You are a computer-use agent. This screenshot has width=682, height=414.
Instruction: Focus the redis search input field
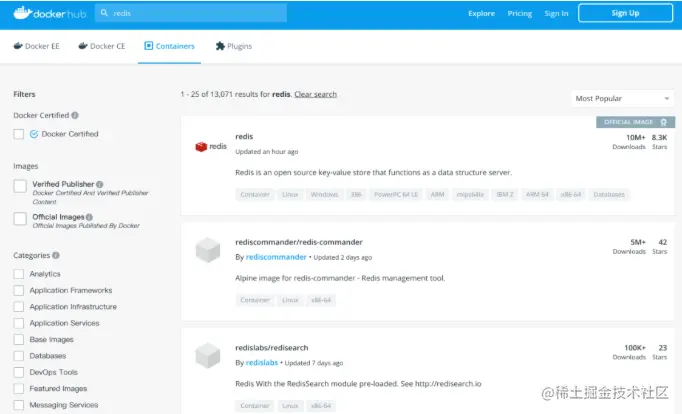point(191,13)
